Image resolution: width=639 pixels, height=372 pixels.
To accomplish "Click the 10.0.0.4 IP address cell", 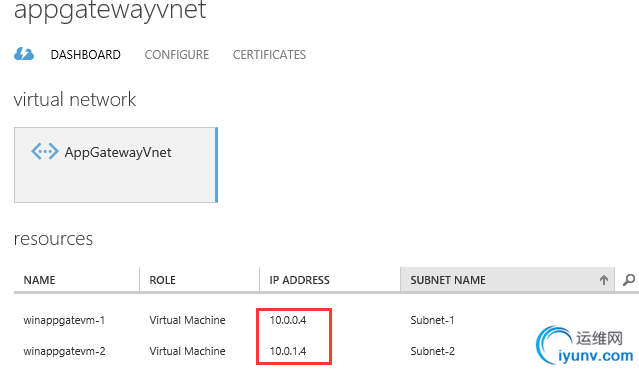I will [x=288, y=320].
